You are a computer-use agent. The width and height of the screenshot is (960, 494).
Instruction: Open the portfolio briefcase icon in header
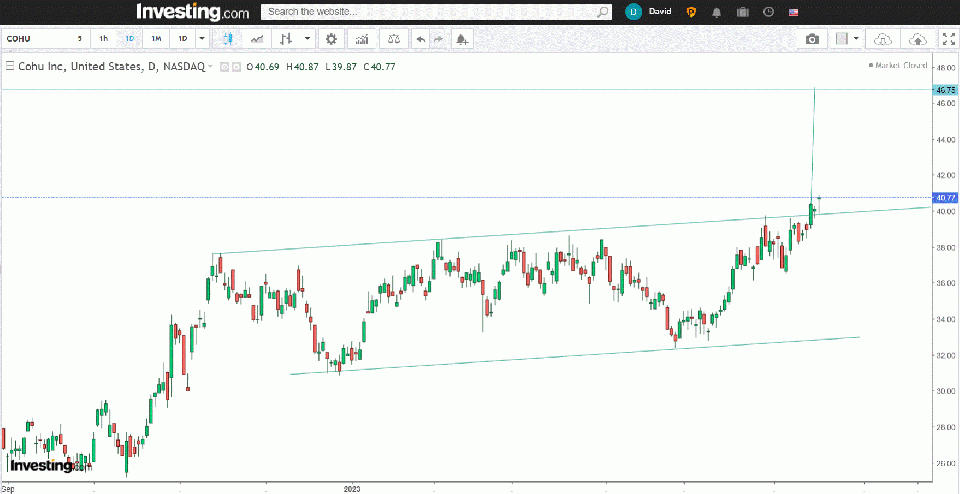coord(742,12)
